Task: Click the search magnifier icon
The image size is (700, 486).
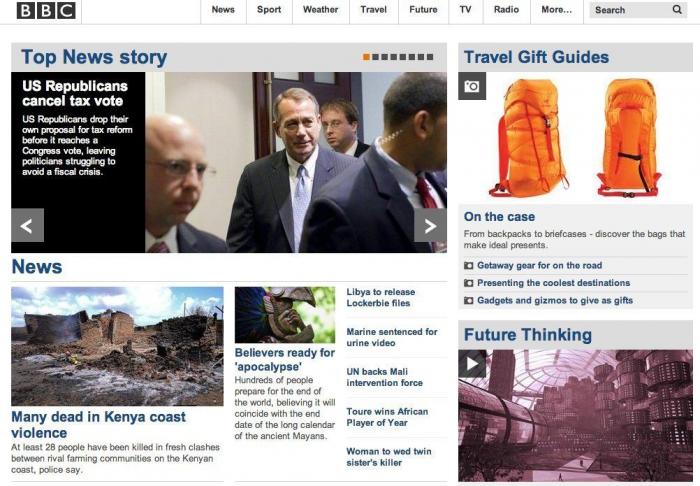Action: 677,9
